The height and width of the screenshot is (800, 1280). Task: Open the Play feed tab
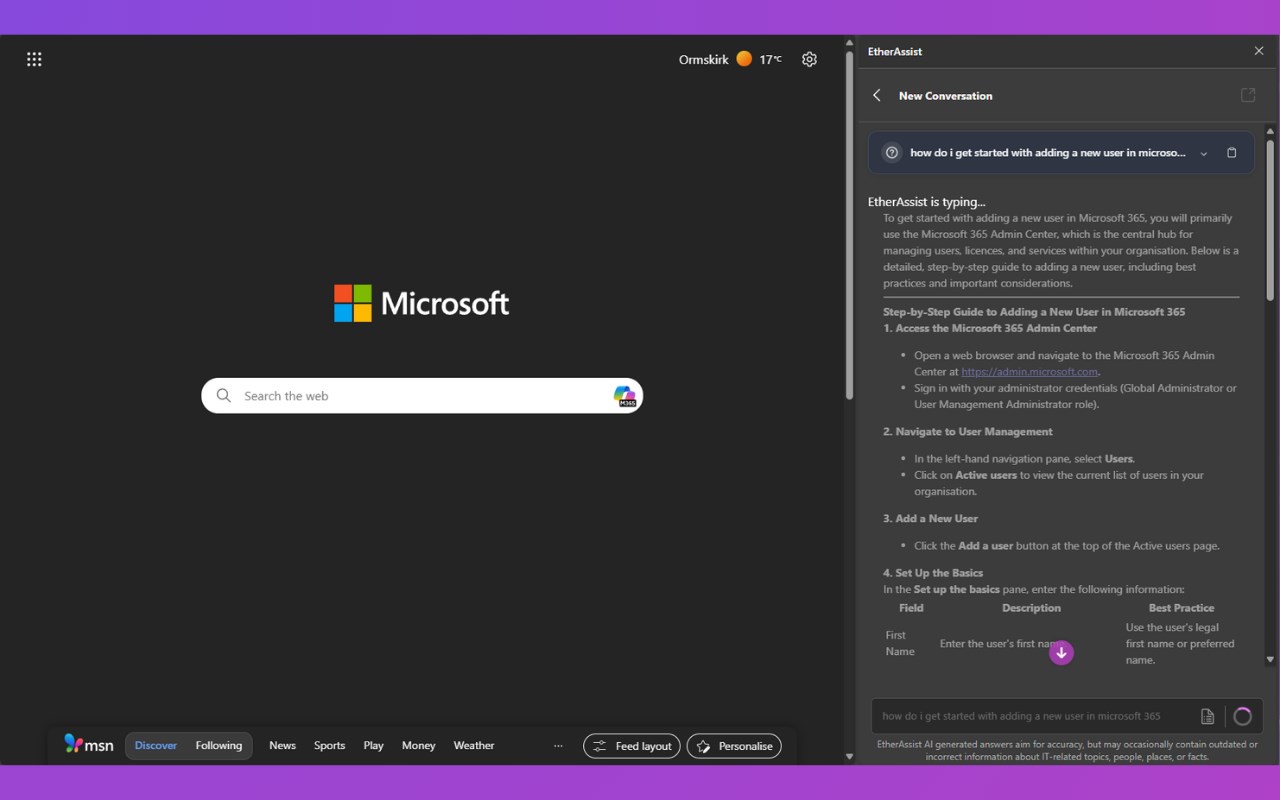pos(373,746)
